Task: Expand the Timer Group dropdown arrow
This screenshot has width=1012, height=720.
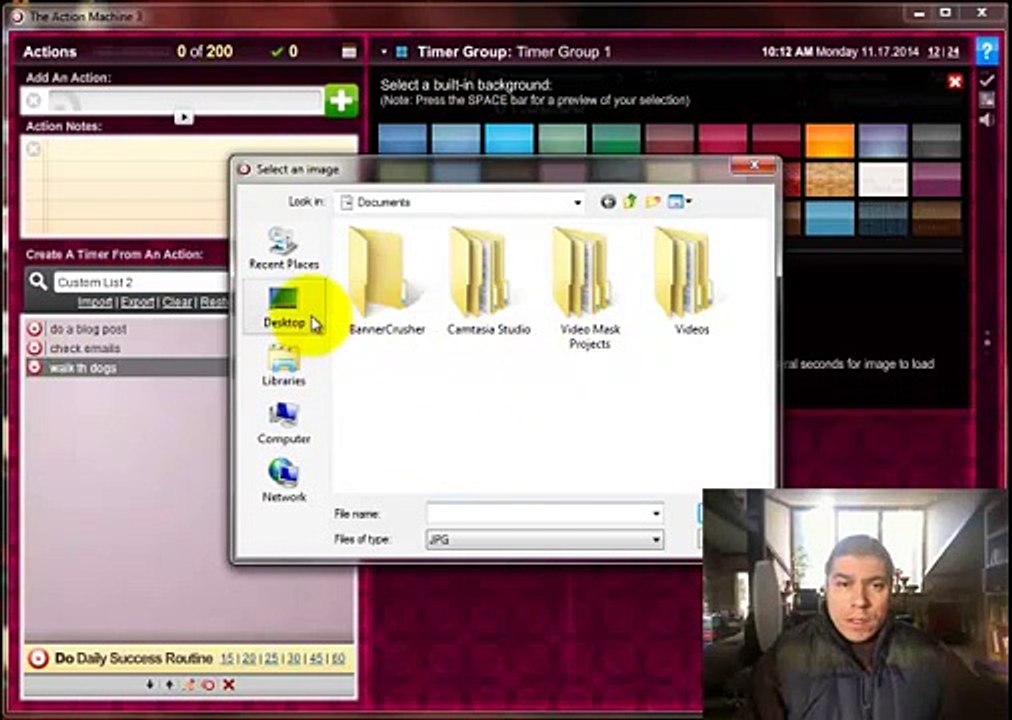Action: (384, 52)
